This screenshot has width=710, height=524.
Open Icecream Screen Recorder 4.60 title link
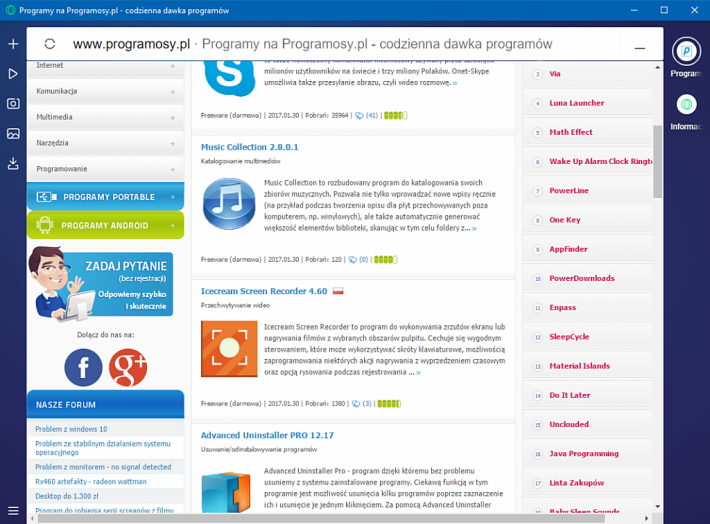coord(264,291)
